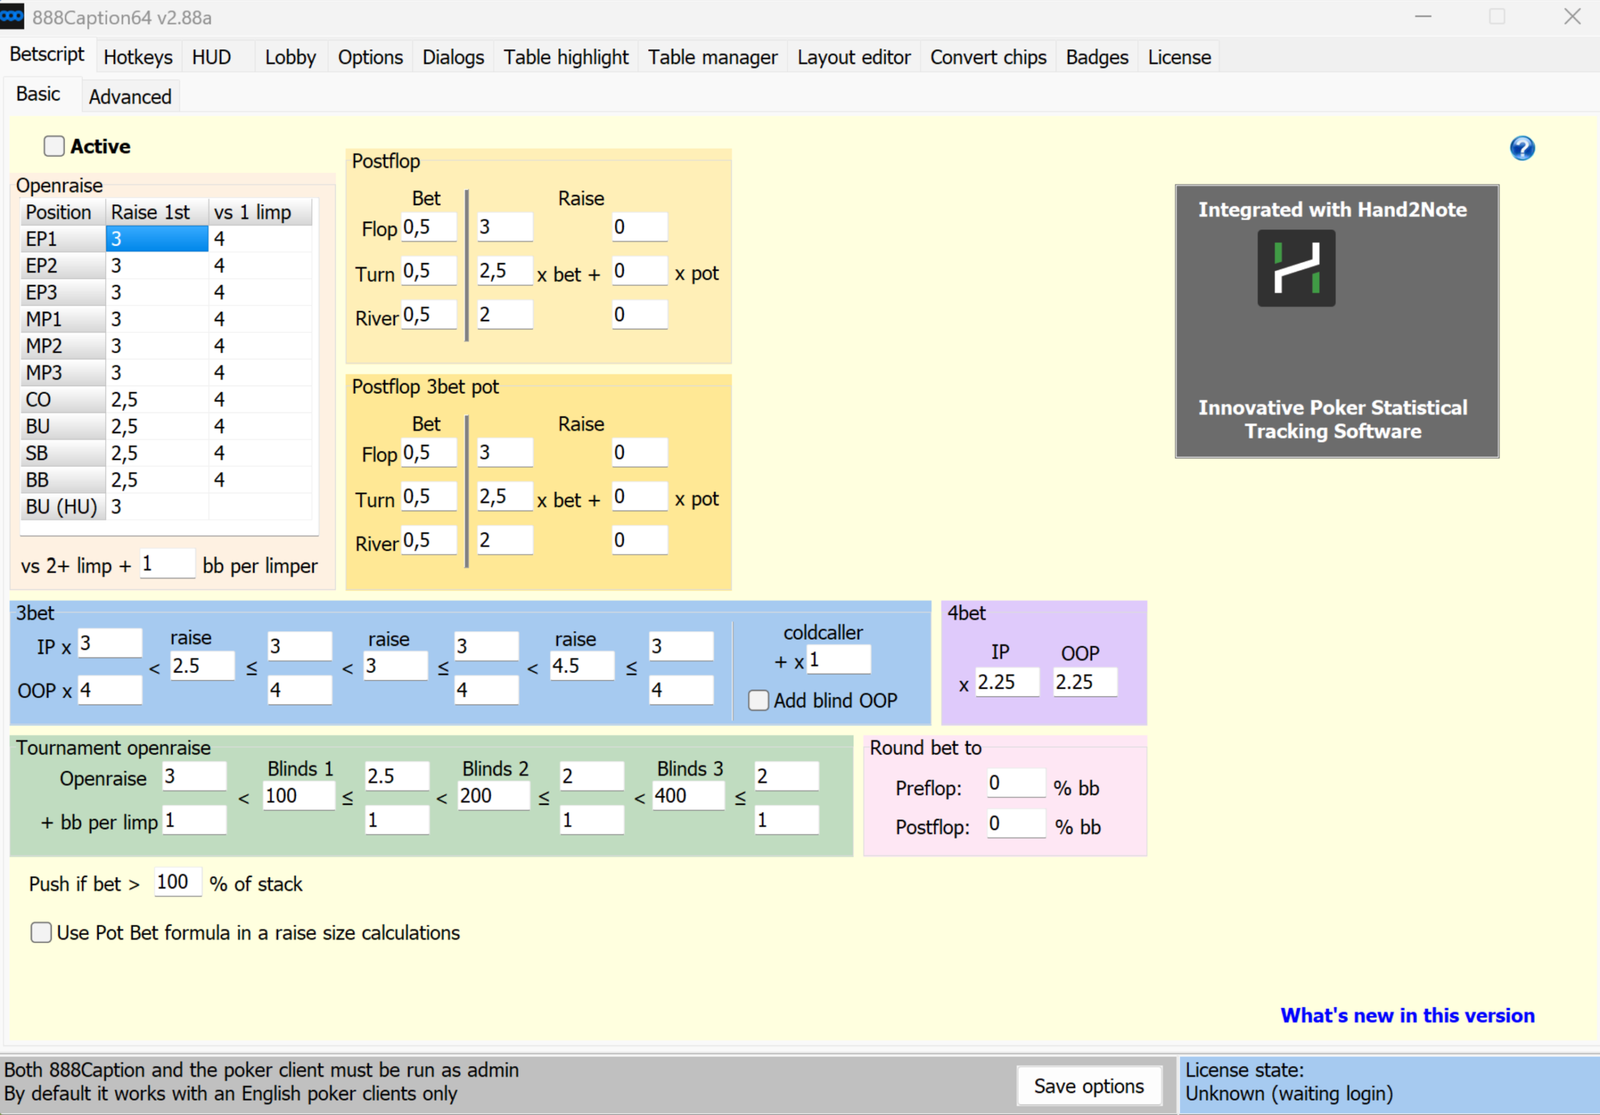Click the Save options button
The image size is (1600, 1115).
(1089, 1086)
